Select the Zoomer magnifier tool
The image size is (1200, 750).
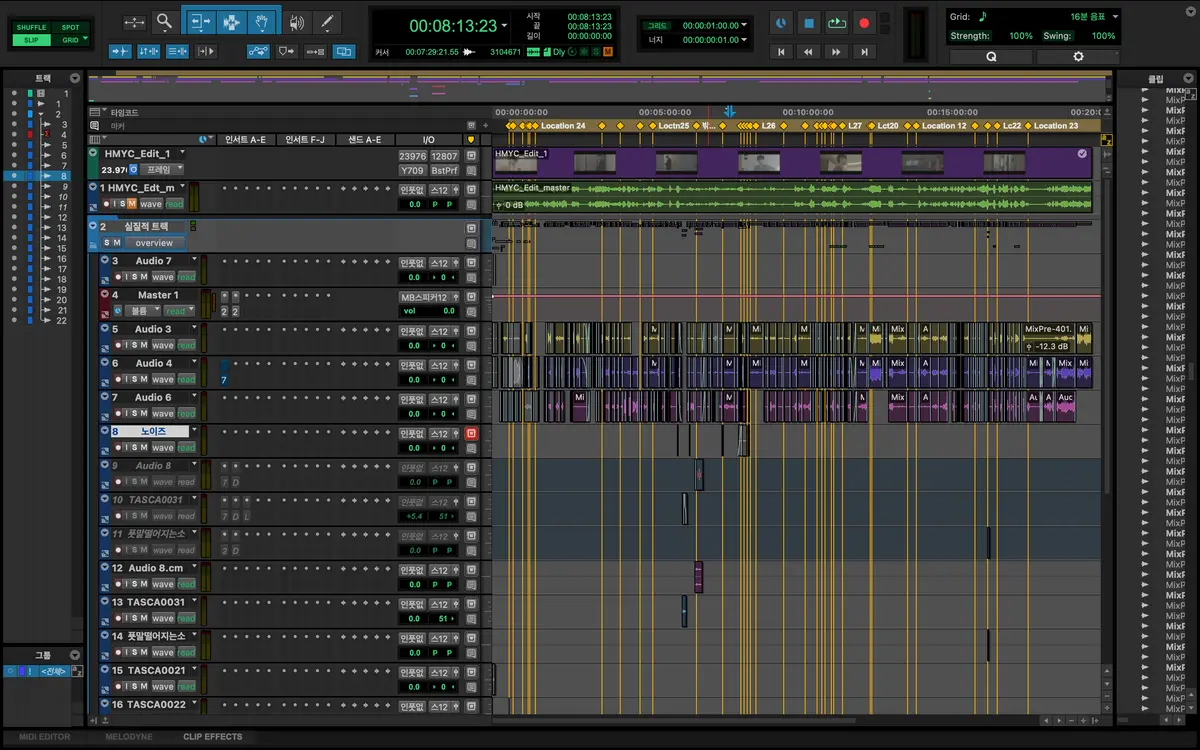[164, 21]
